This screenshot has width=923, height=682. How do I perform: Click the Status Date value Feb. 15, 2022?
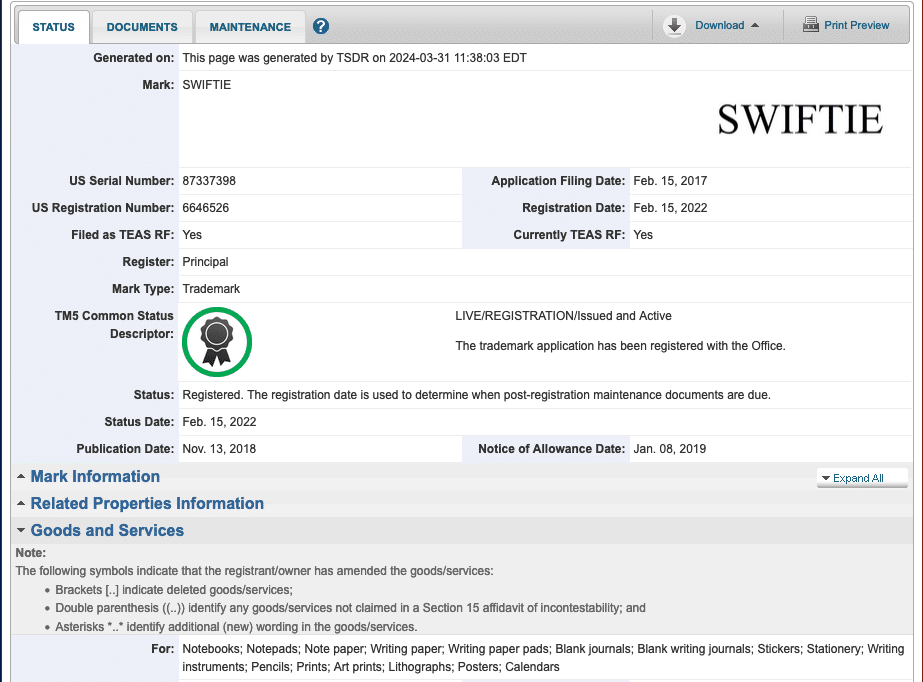(219, 422)
